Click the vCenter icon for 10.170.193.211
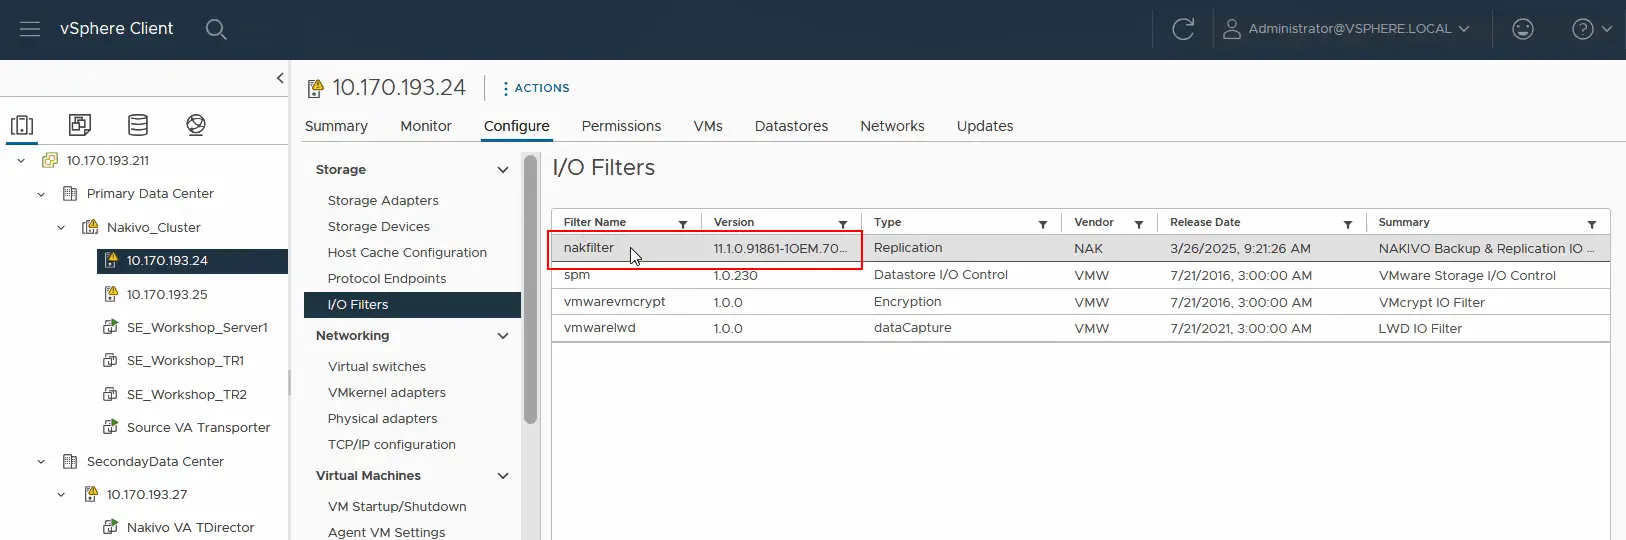Screen dimensions: 1626x540 (50, 160)
